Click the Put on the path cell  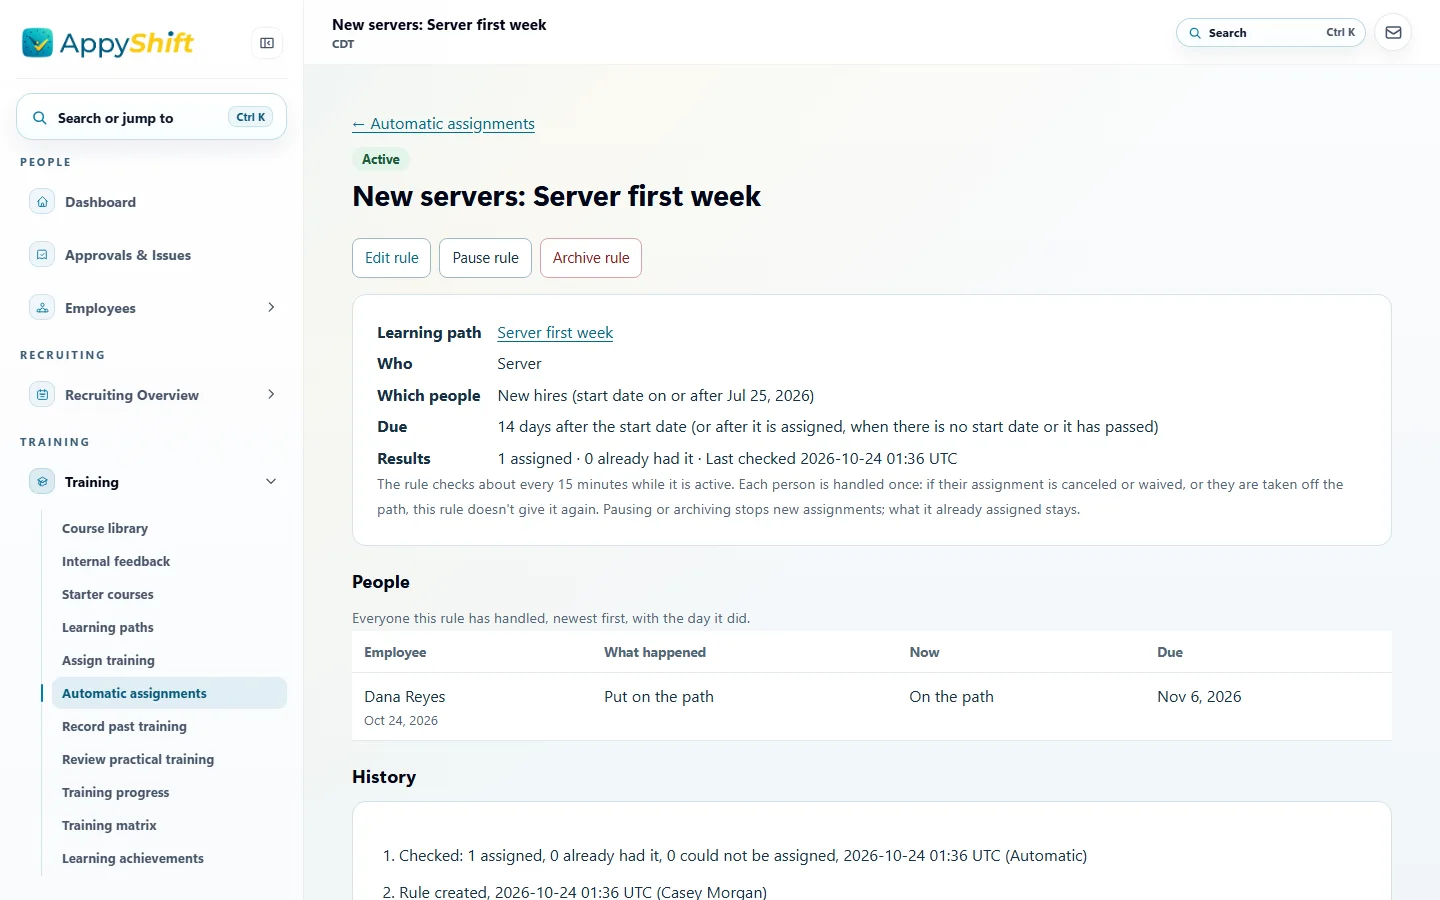tap(659, 697)
